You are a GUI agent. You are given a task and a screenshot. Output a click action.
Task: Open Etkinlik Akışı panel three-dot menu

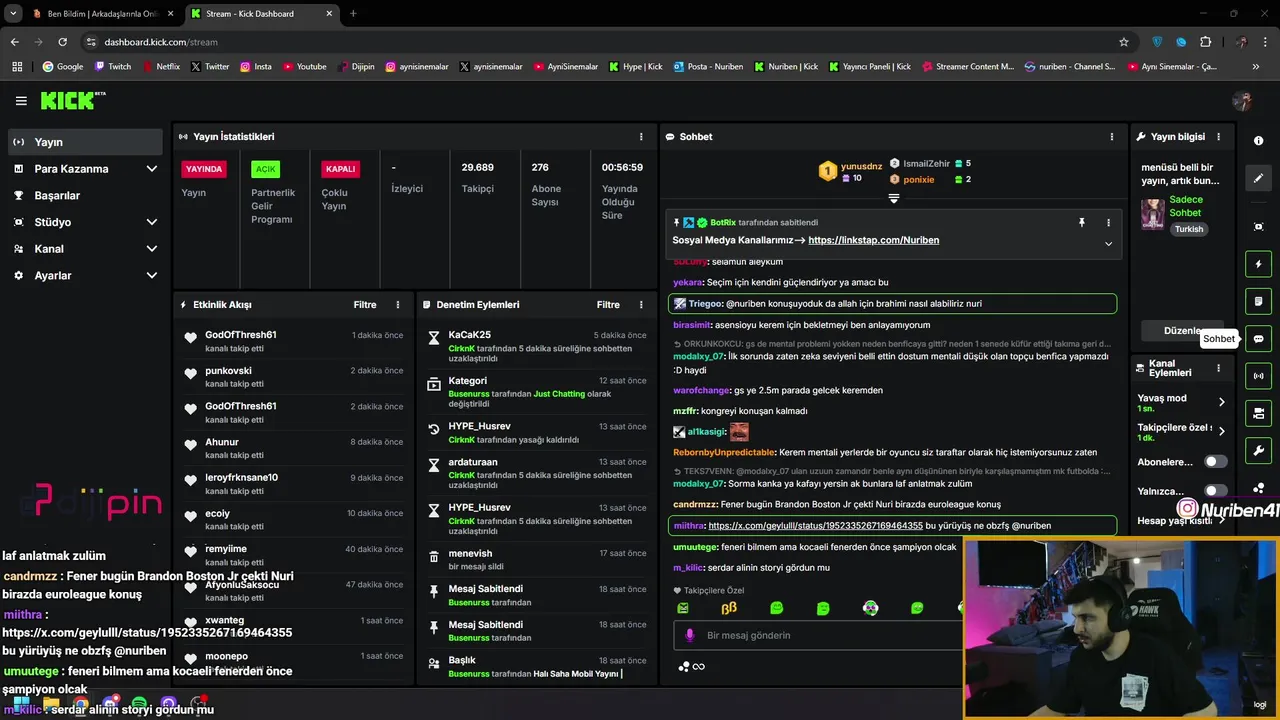pos(398,304)
